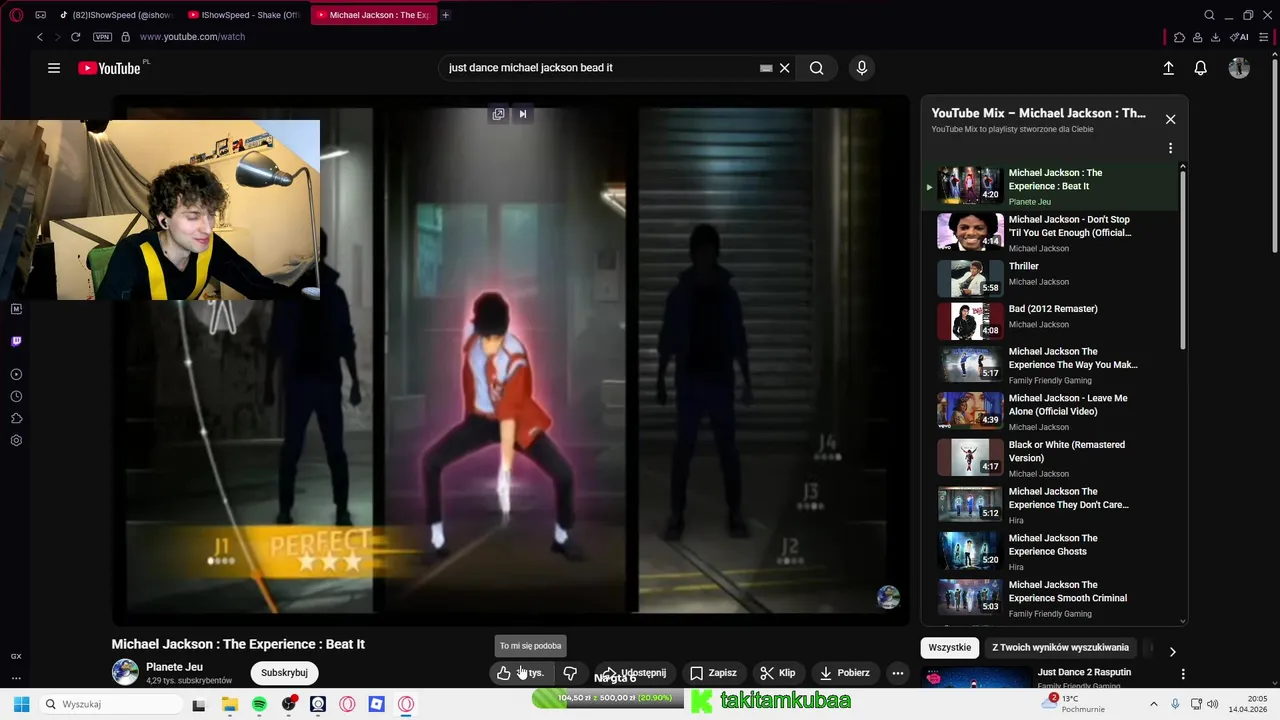Close the YouTube Mix playlist panel
1280x720 pixels.
click(x=1170, y=119)
